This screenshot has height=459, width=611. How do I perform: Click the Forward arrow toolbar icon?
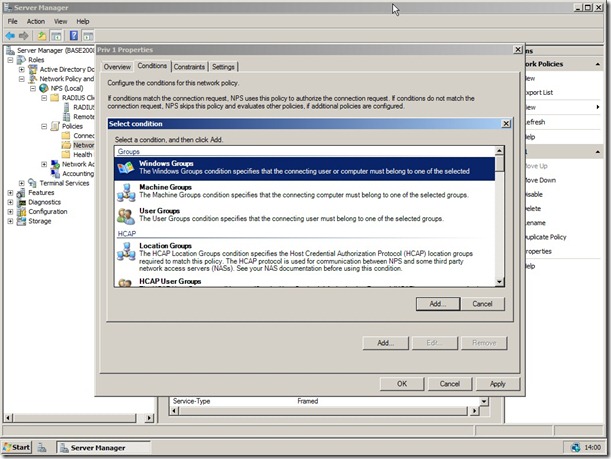(24, 36)
